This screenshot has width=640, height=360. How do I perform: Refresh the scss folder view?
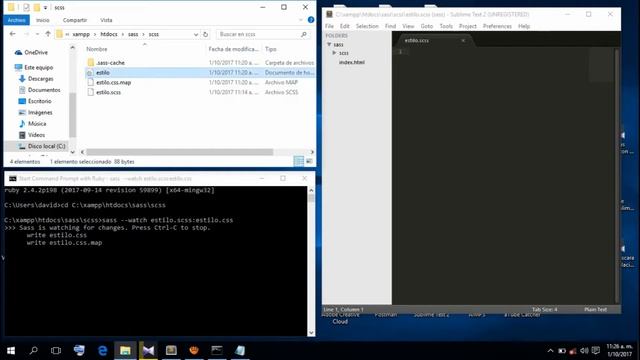tap(206, 35)
